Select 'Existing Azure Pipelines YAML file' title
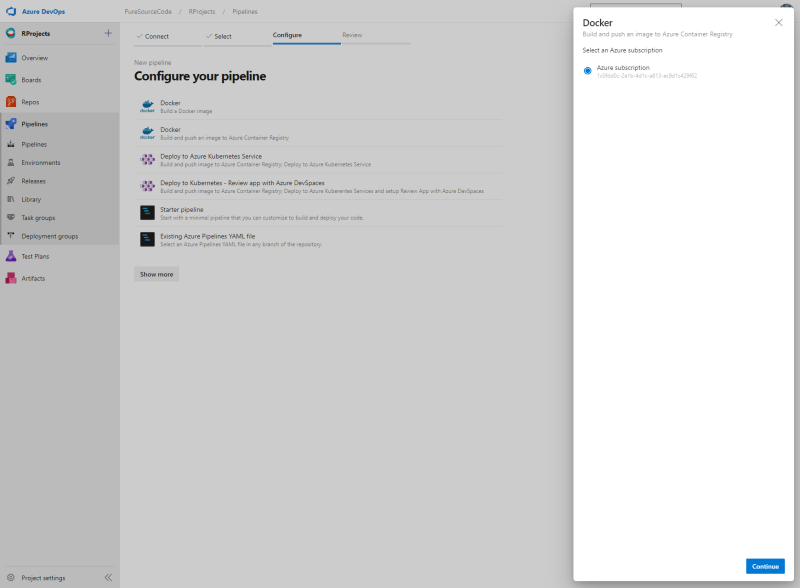 [208, 236]
